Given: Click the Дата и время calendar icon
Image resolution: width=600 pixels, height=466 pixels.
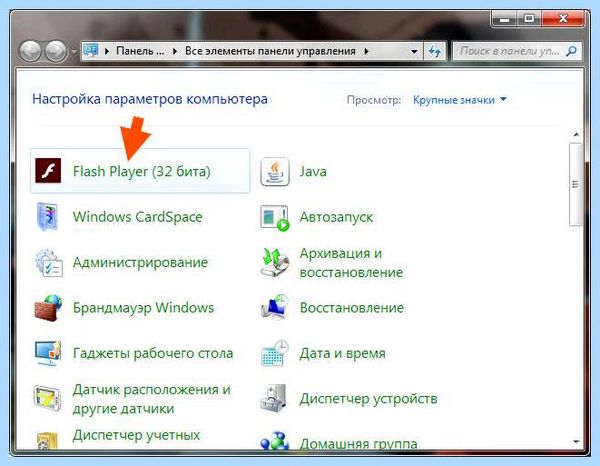Looking at the screenshot, I should coord(274,353).
